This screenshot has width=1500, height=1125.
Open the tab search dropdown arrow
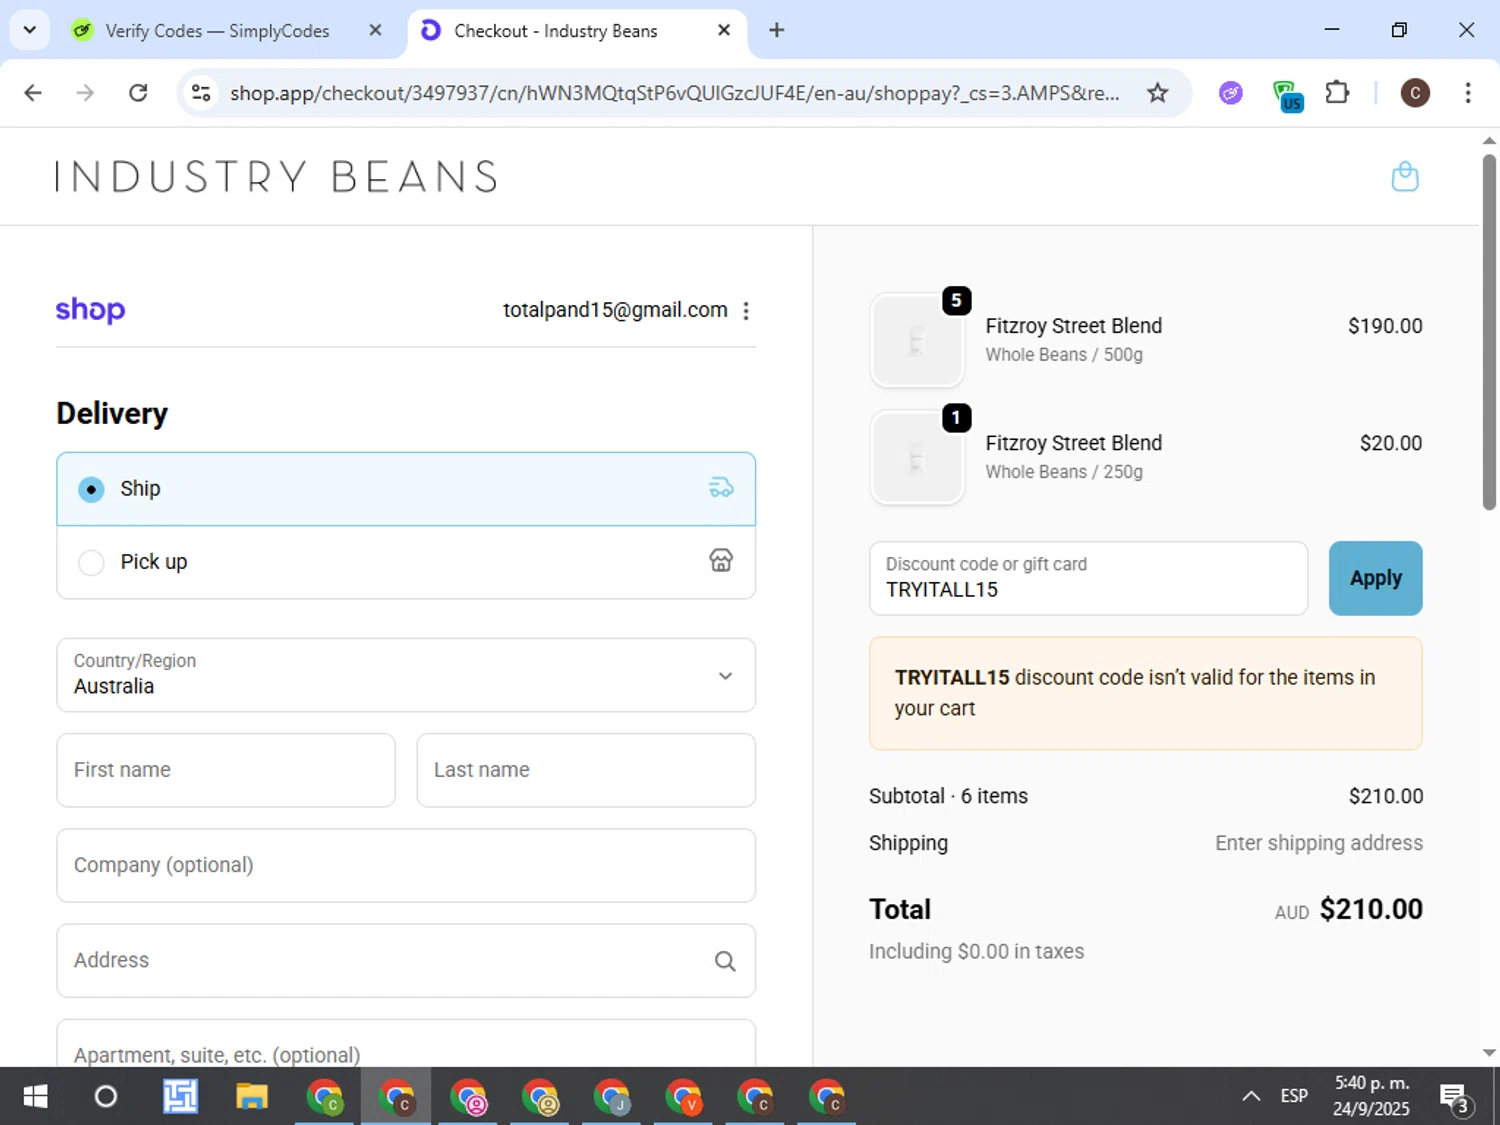(x=30, y=30)
